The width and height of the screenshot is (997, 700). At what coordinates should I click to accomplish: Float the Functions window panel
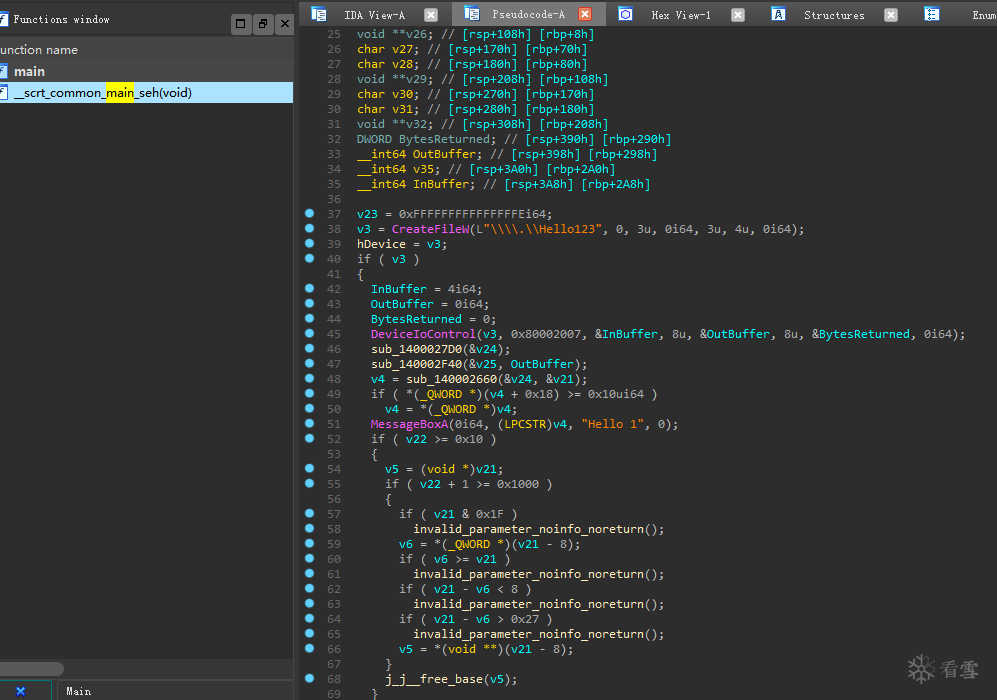pyautogui.click(x=262, y=23)
